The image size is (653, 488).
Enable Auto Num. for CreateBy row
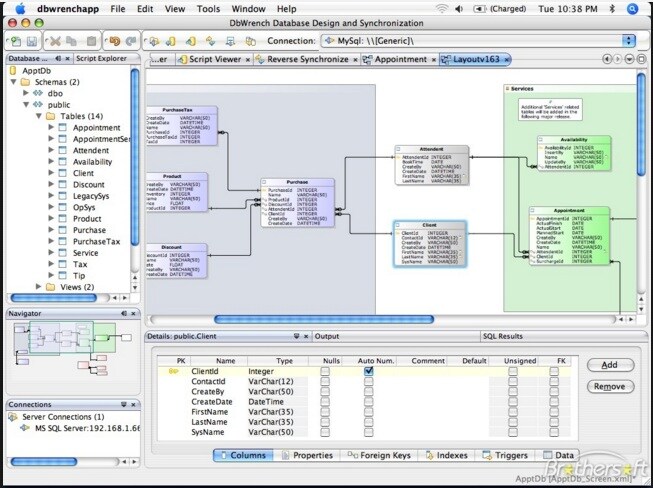click(369, 392)
